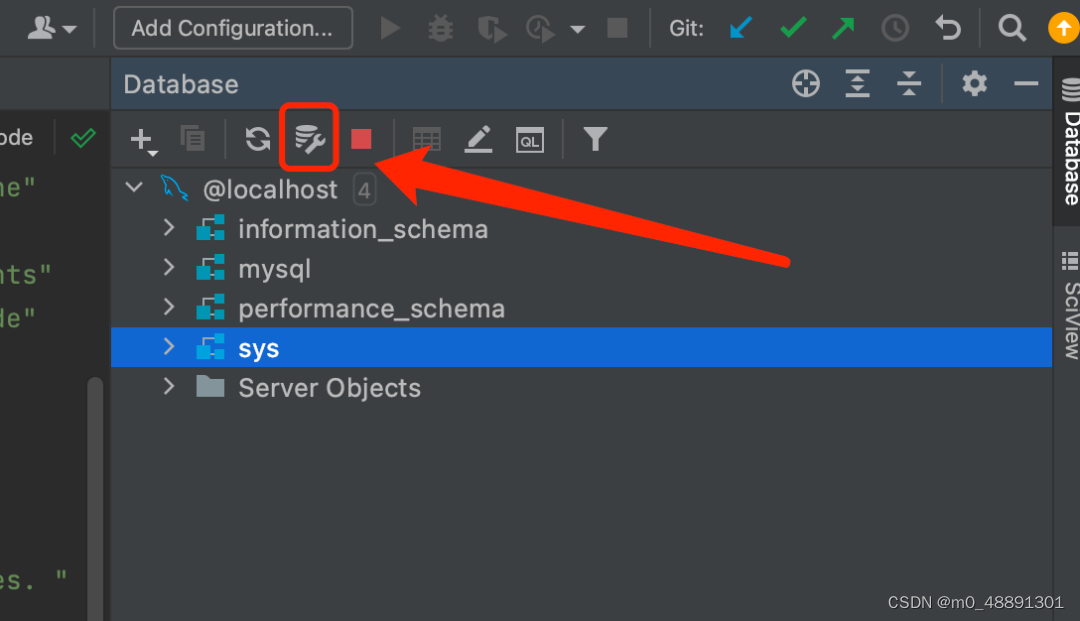Expand the sys schema node

pyautogui.click(x=169, y=346)
